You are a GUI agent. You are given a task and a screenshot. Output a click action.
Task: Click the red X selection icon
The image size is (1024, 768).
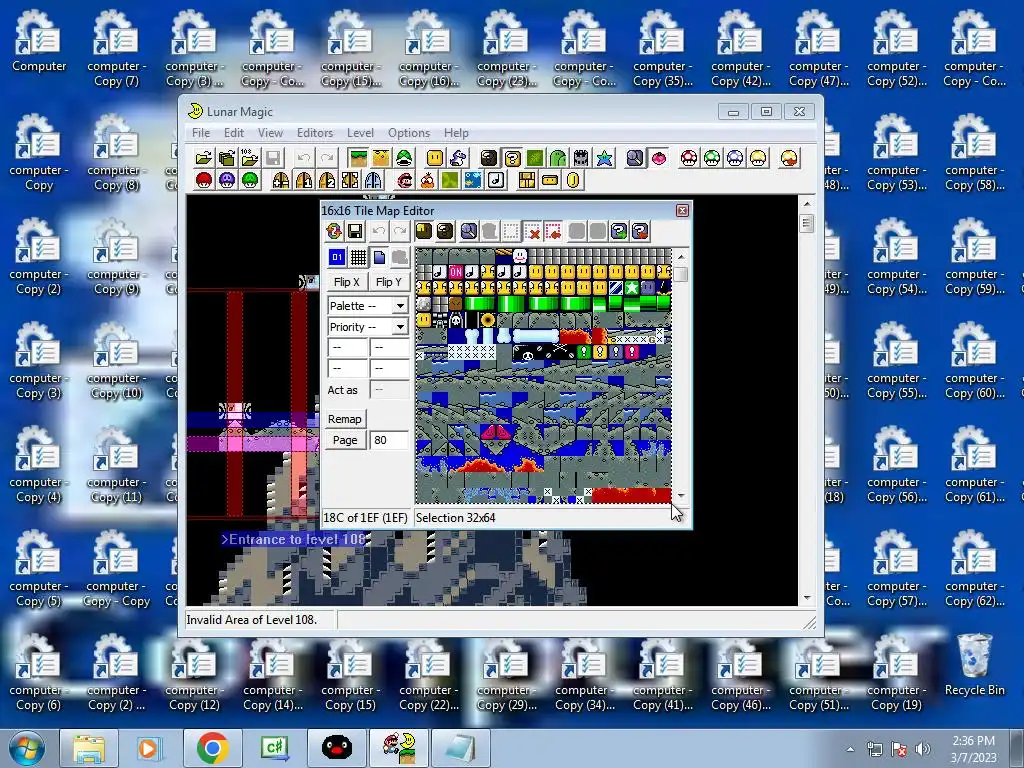(x=532, y=231)
